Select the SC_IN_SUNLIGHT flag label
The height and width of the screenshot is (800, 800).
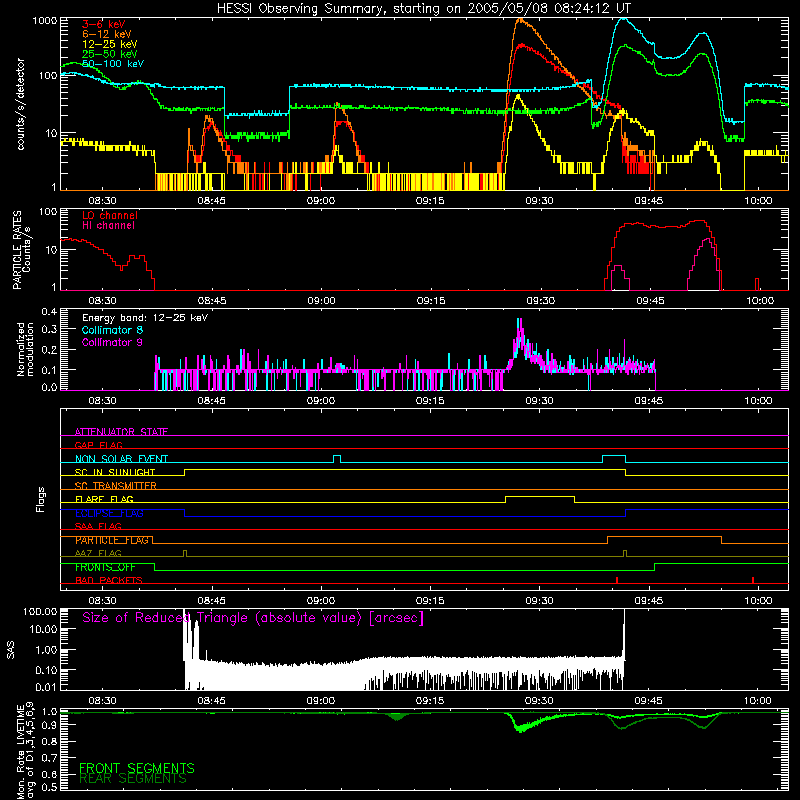click(115, 472)
